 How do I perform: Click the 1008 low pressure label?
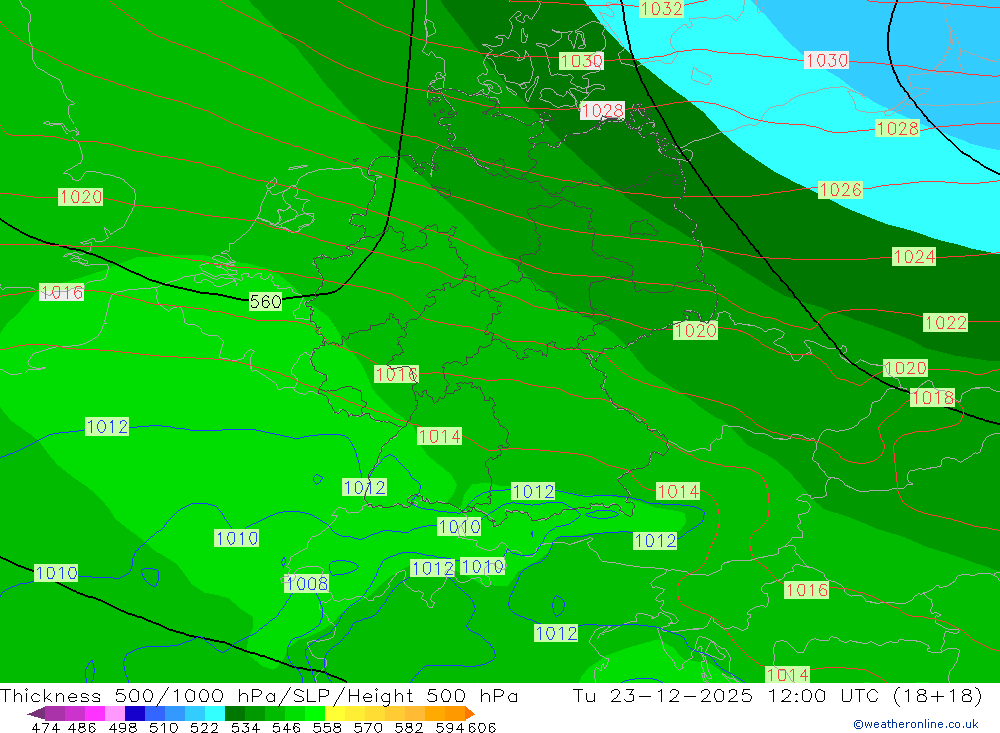(307, 583)
